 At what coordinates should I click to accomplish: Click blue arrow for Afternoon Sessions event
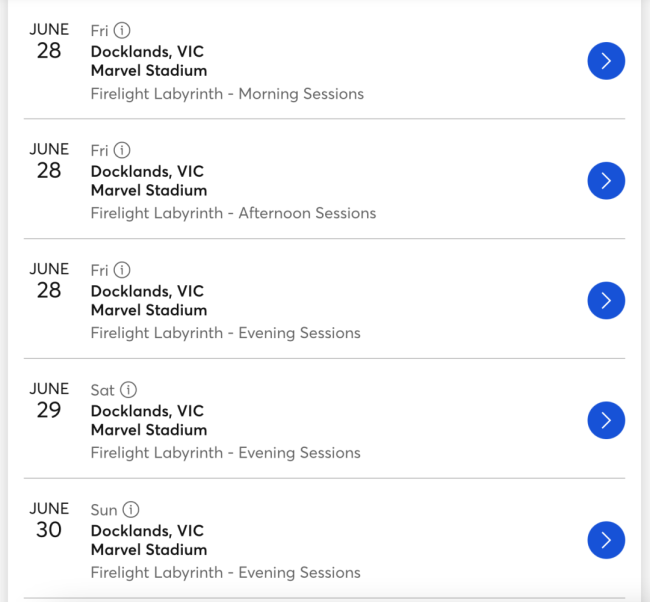pyautogui.click(x=606, y=181)
